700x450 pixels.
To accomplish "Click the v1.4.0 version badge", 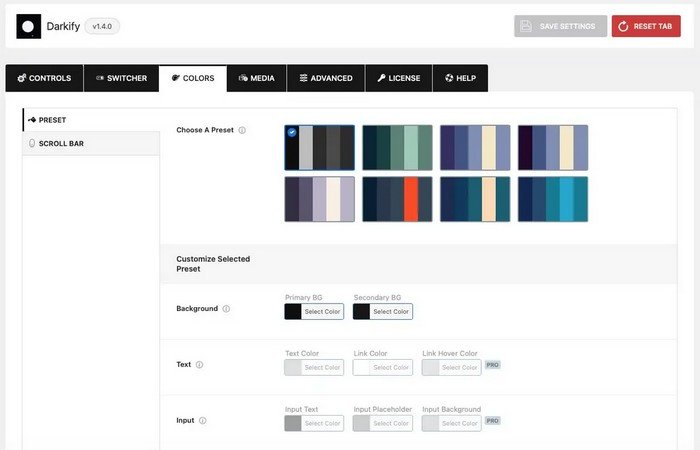I will 102,26.
